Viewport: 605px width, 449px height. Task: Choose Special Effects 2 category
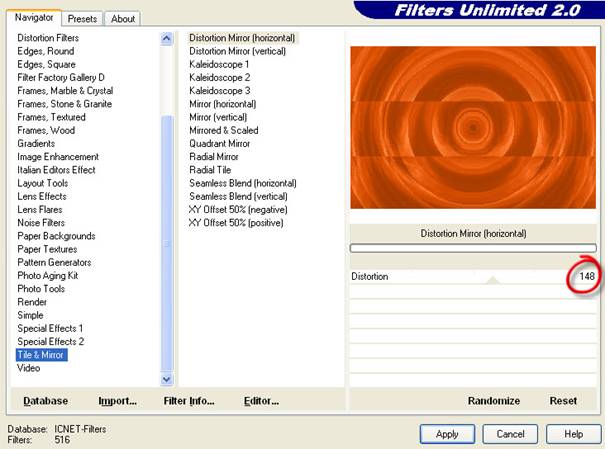[x=51, y=341]
